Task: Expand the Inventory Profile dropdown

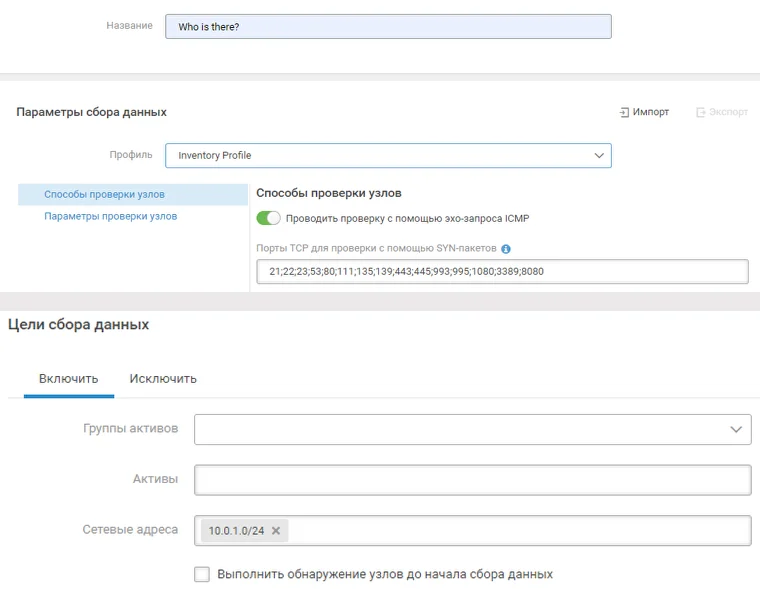Action: pos(599,156)
